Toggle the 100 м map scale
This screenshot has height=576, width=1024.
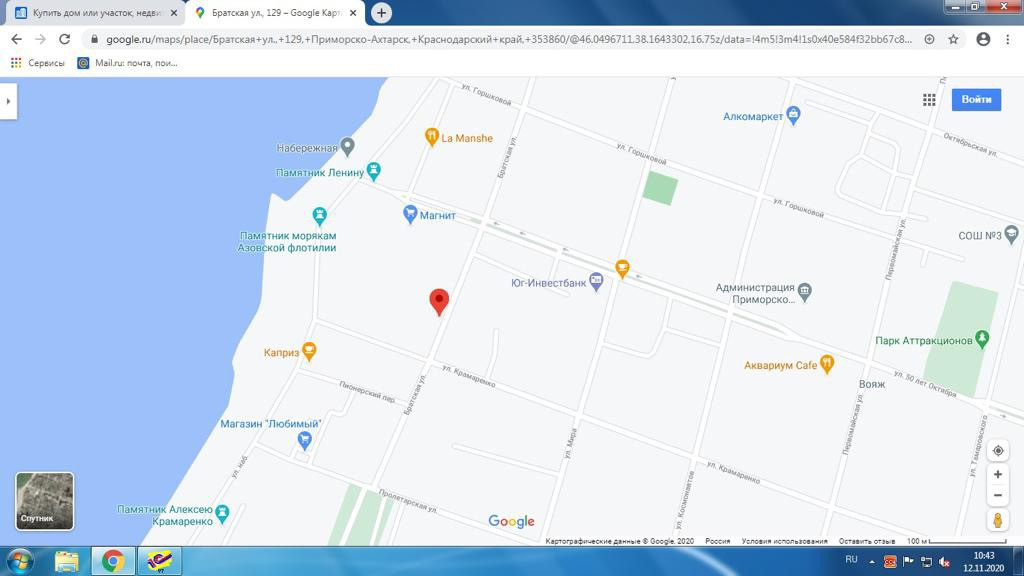[956, 541]
